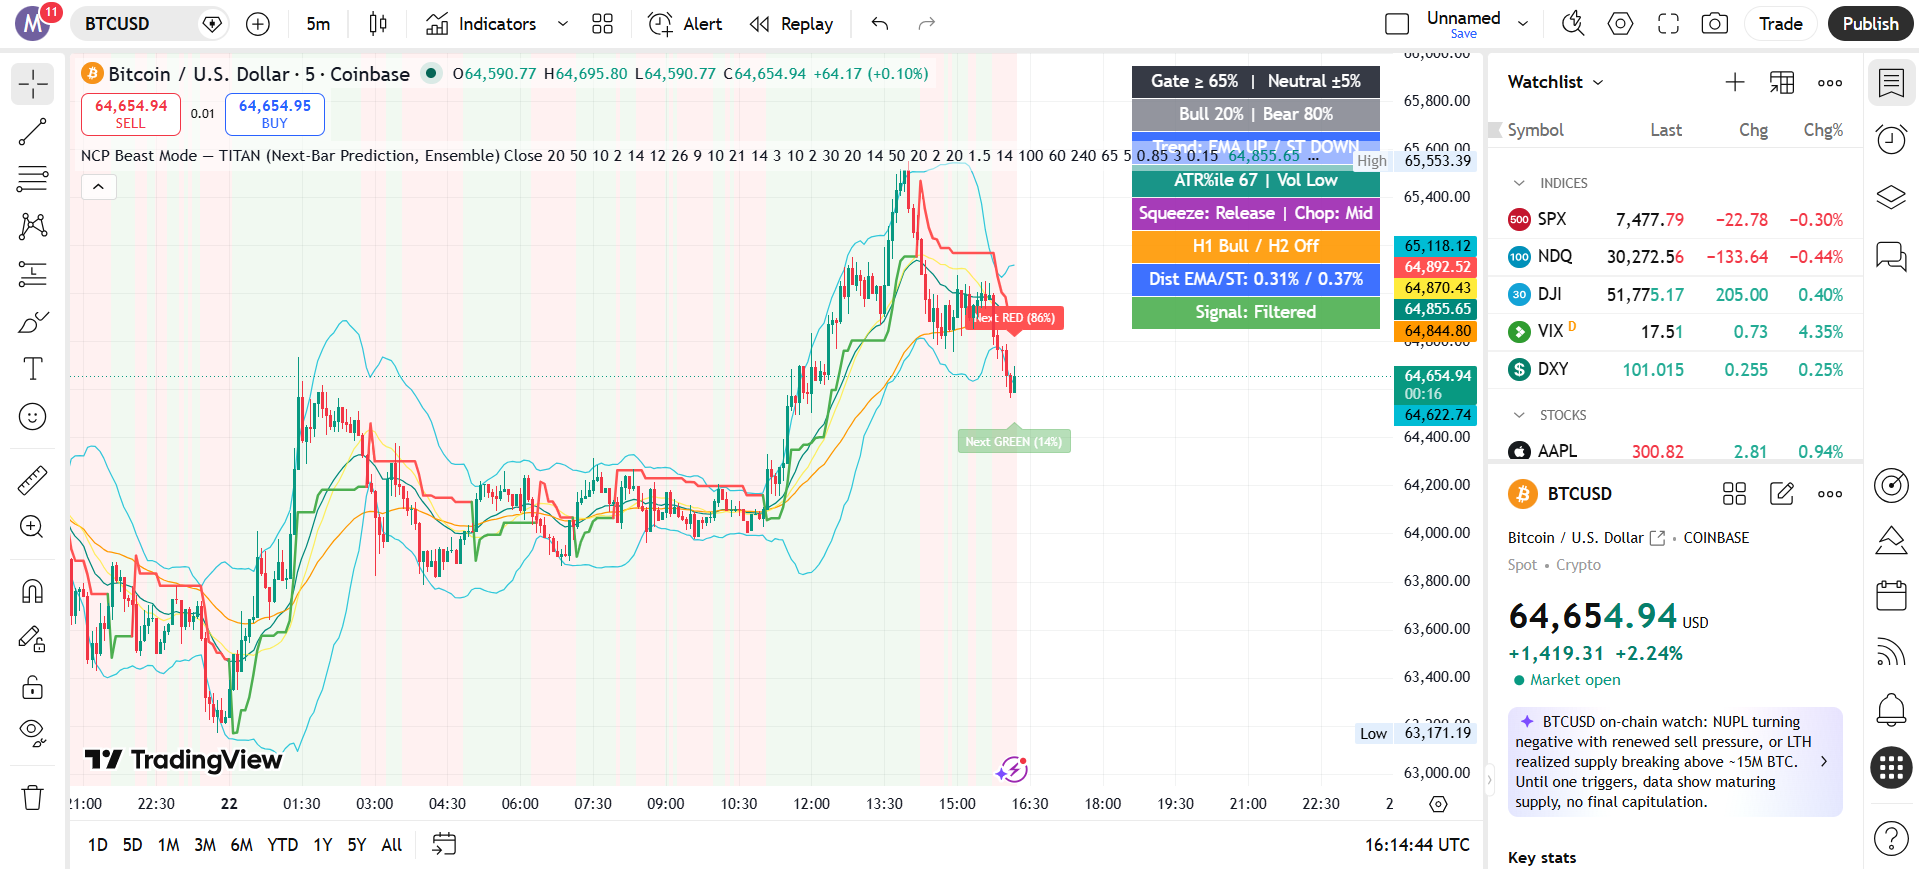Select the text annotation tool
Viewport: 1919px width, 869px height.
click(x=33, y=369)
